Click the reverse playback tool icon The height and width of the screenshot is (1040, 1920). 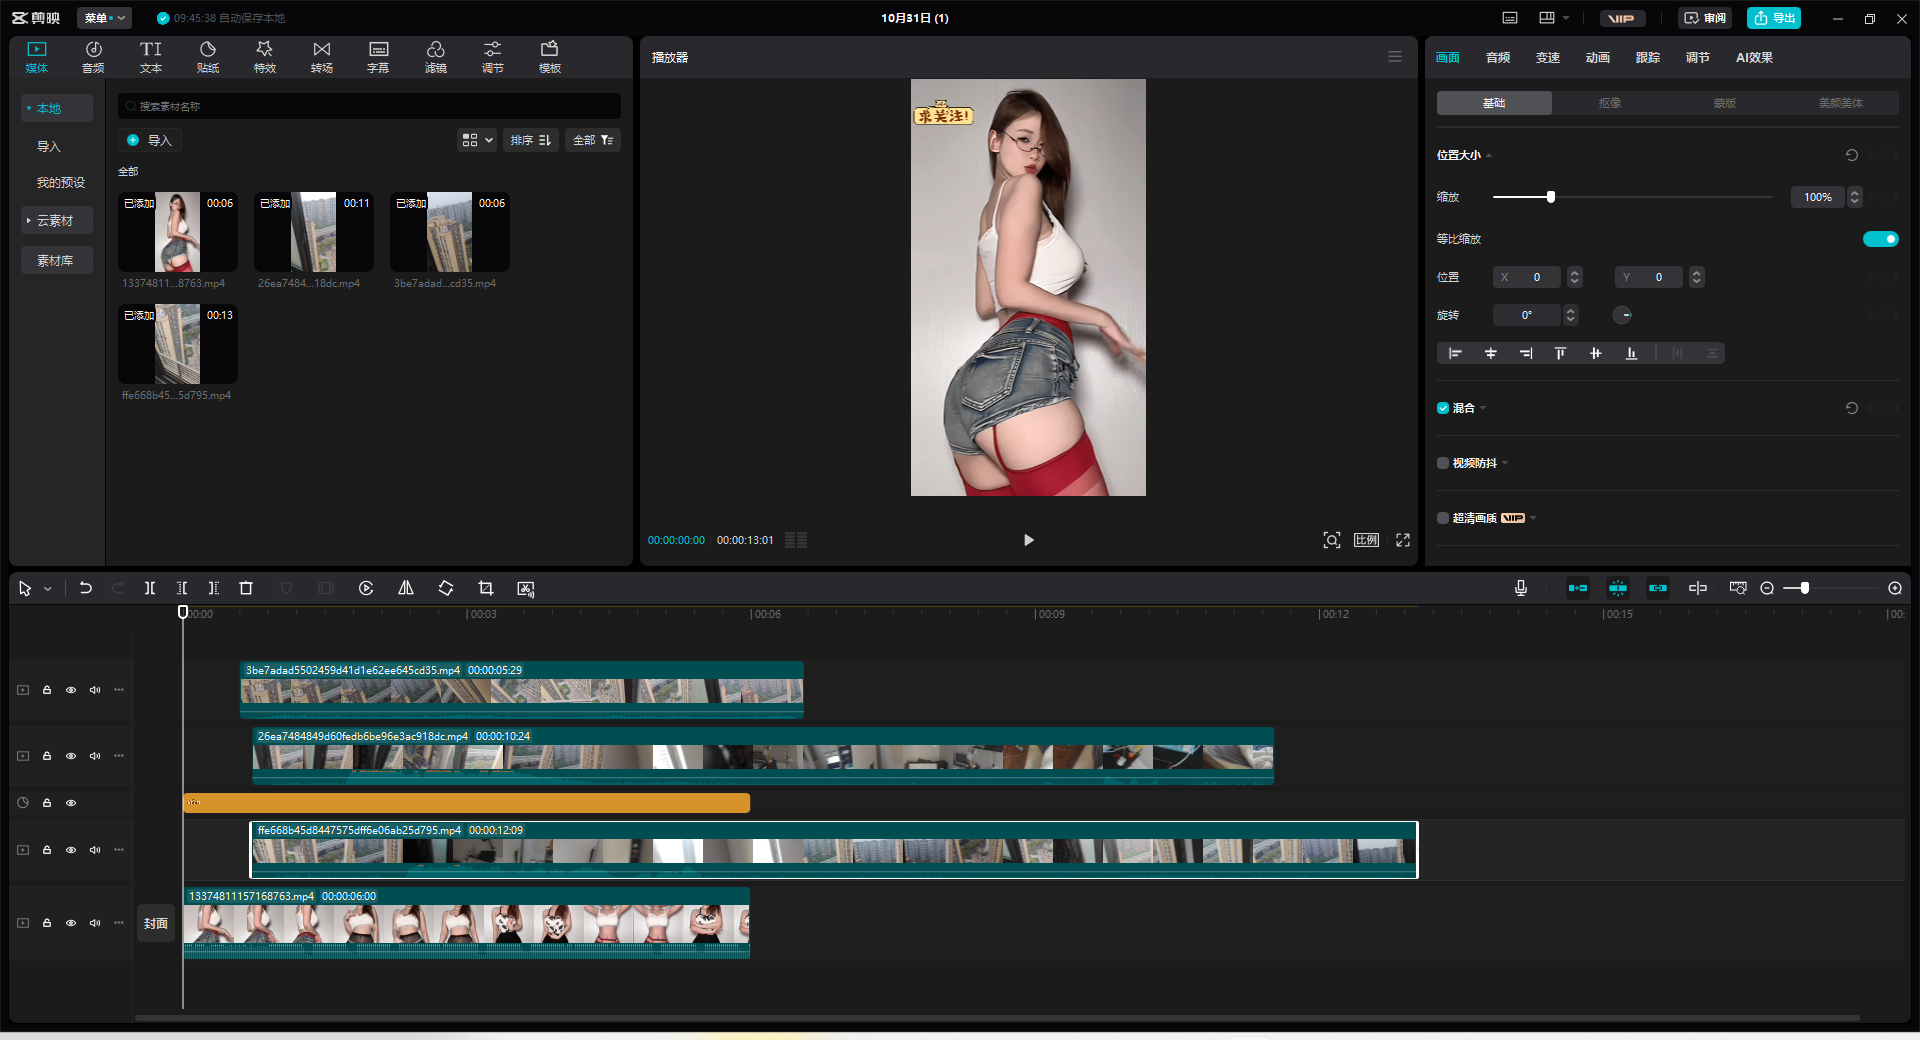pyautogui.click(x=366, y=588)
